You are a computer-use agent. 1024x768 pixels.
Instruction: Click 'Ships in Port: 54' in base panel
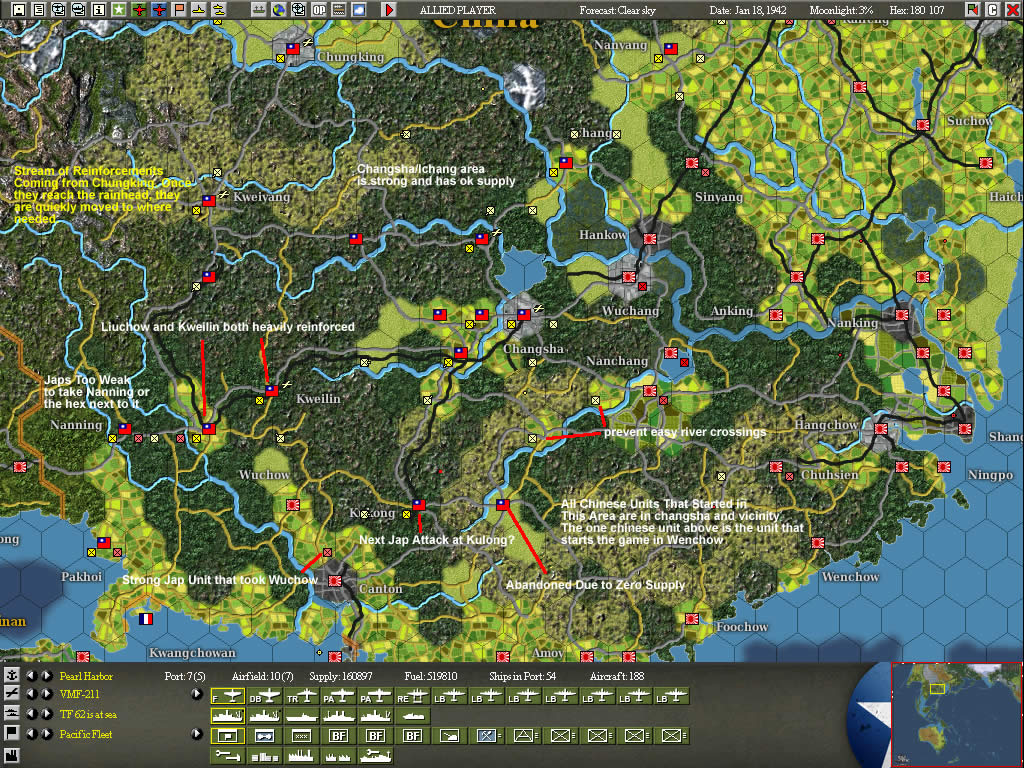point(522,676)
